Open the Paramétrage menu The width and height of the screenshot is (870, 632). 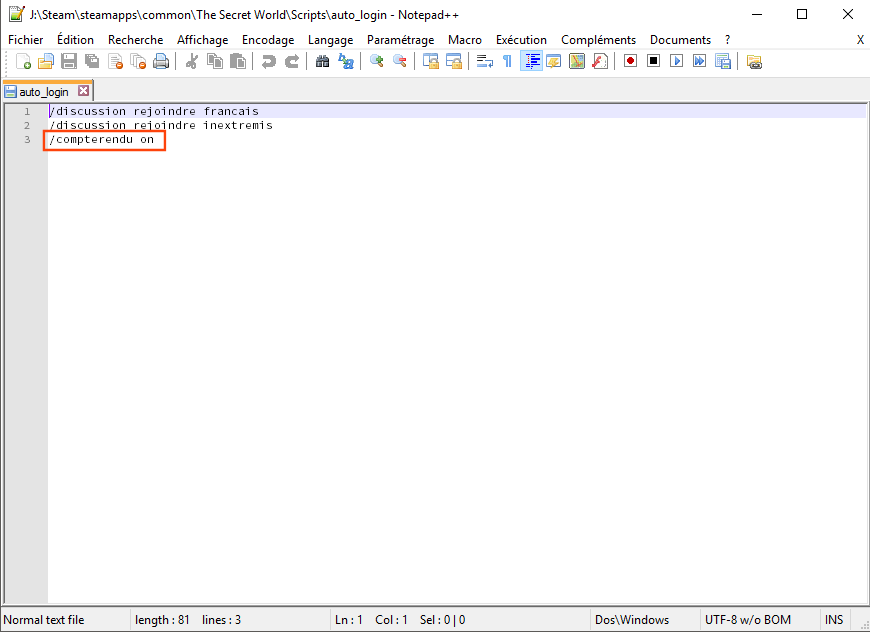pos(401,40)
